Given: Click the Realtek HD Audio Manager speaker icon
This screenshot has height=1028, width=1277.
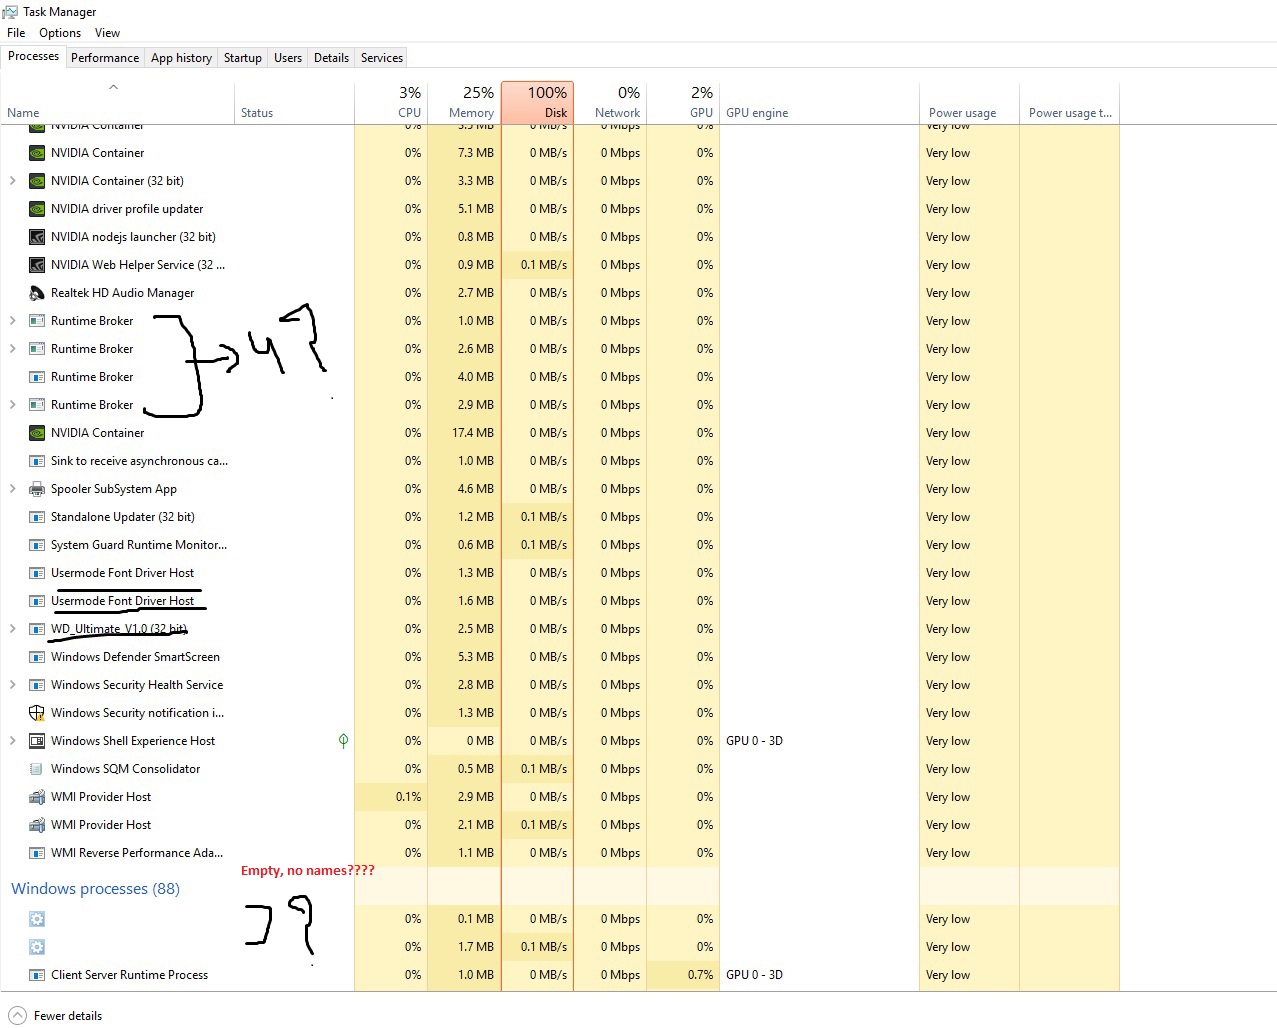Looking at the screenshot, I should 37,293.
